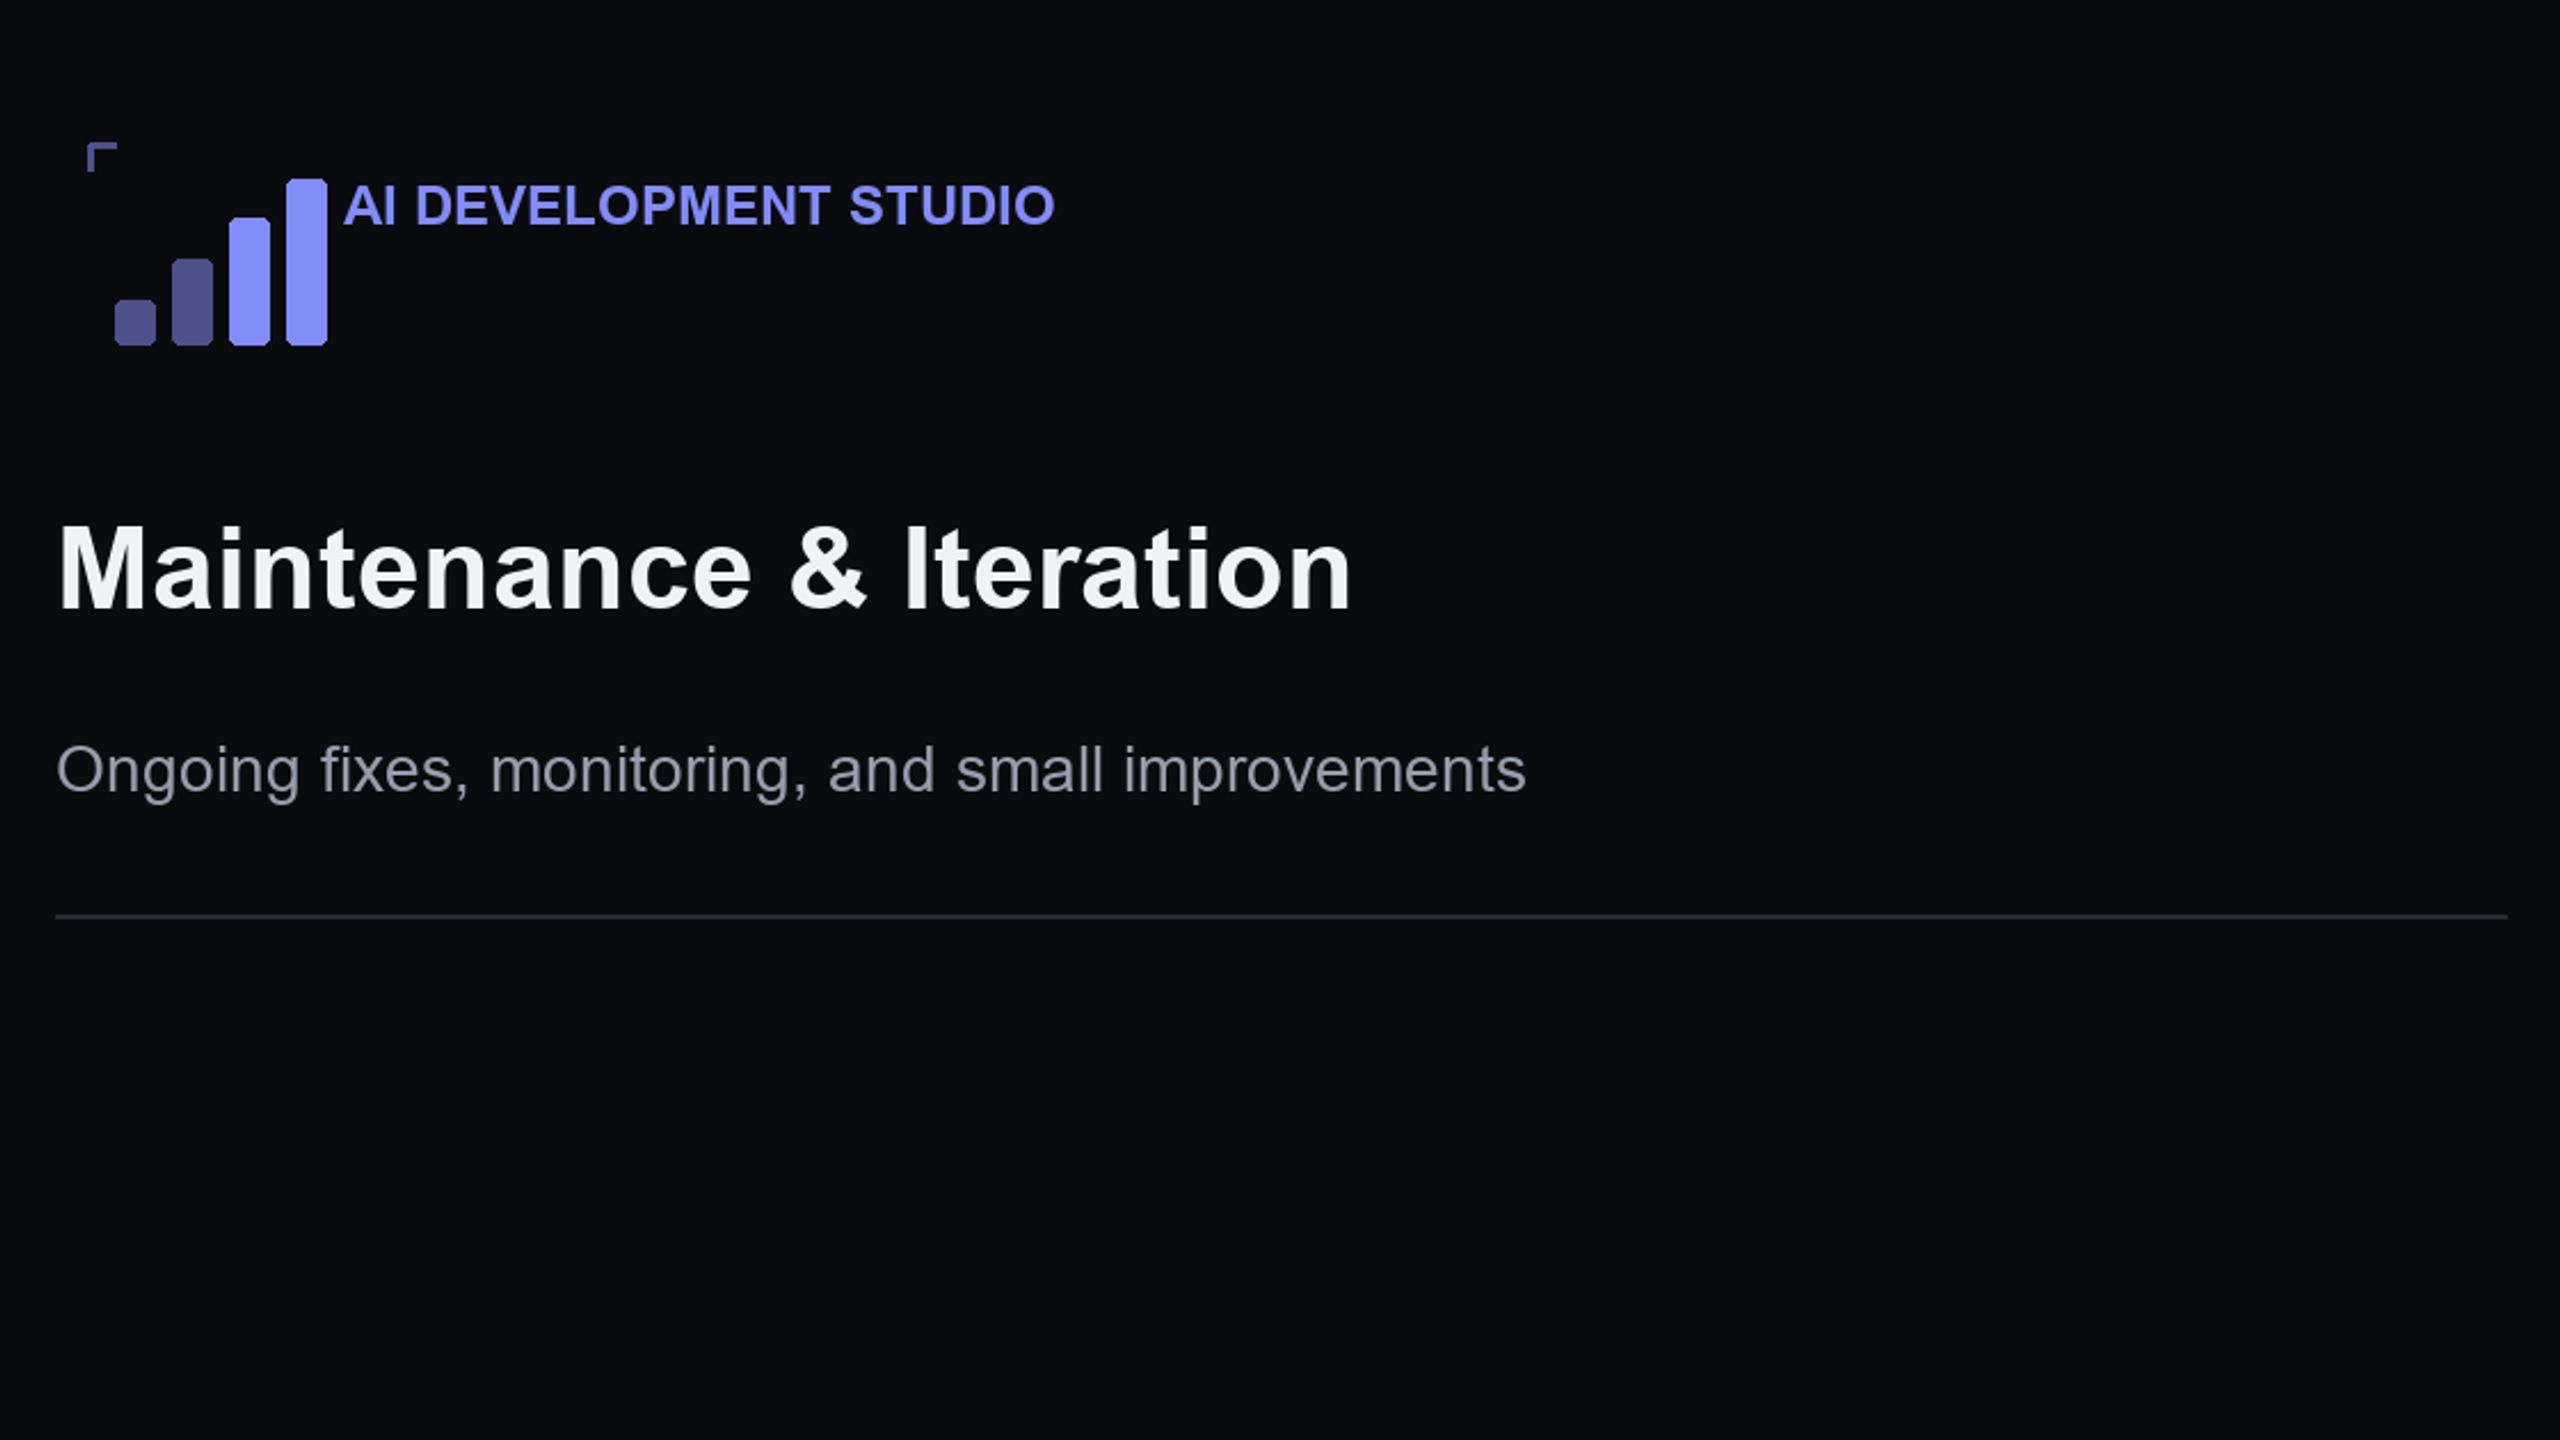Click the letter "M" starting the heading
Image resolution: width=2560 pixels, height=1440 pixels.
(98, 569)
